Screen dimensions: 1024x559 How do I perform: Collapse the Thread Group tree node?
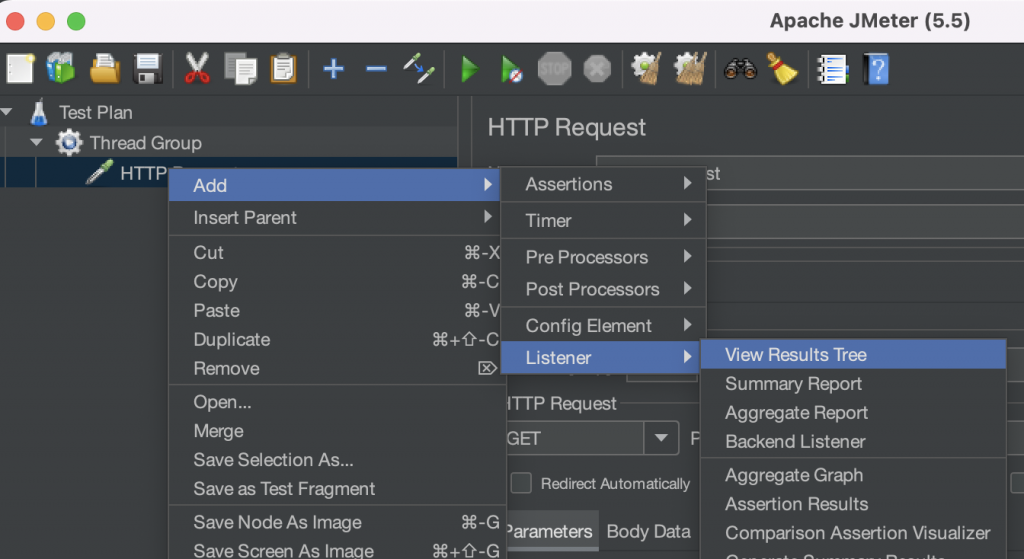(x=37, y=143)
